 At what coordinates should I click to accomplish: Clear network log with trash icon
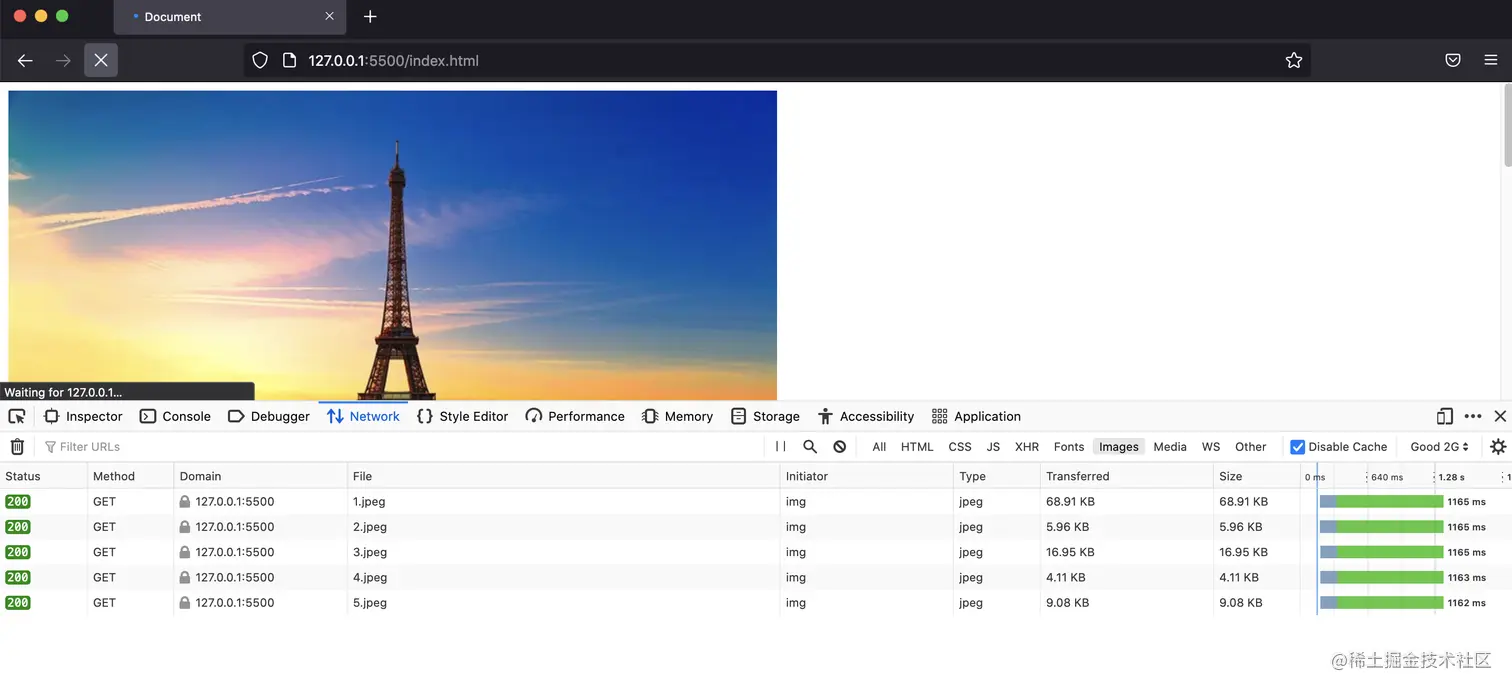tap(17, 446)
